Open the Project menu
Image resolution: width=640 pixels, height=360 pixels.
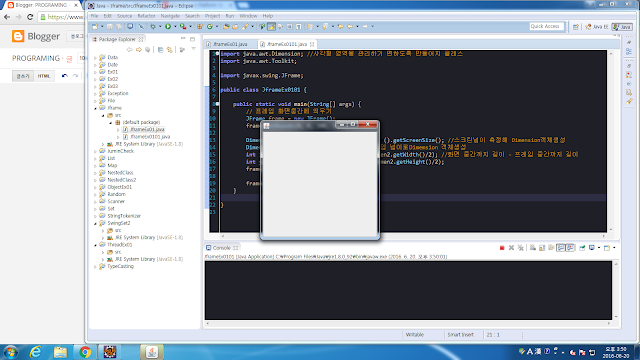click(212, 16)
